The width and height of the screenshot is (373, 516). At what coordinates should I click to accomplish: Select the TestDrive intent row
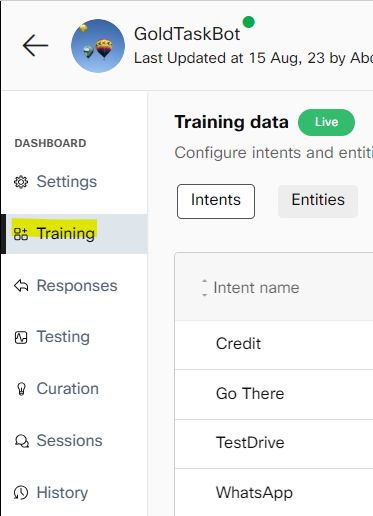click(274, 444)
